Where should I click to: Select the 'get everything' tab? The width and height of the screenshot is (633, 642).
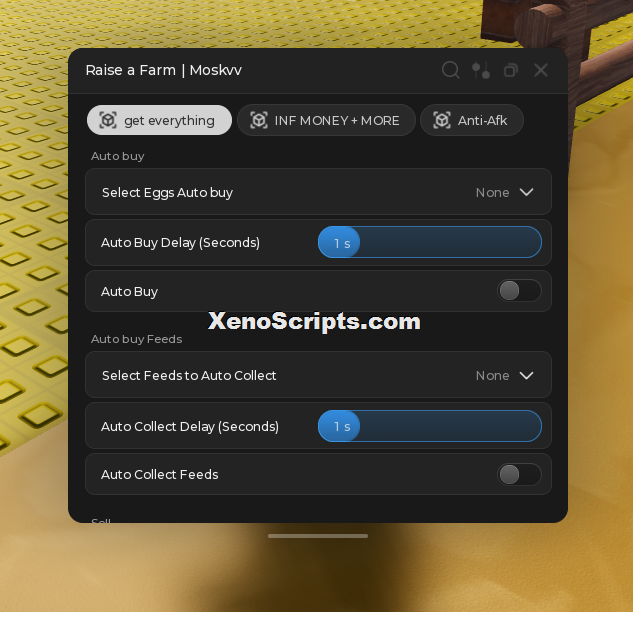(159, 120)
